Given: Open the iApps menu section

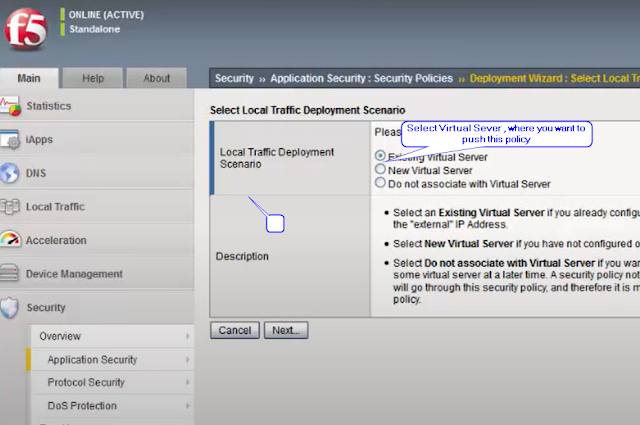Looking at the screenshot, I should 97,139.
